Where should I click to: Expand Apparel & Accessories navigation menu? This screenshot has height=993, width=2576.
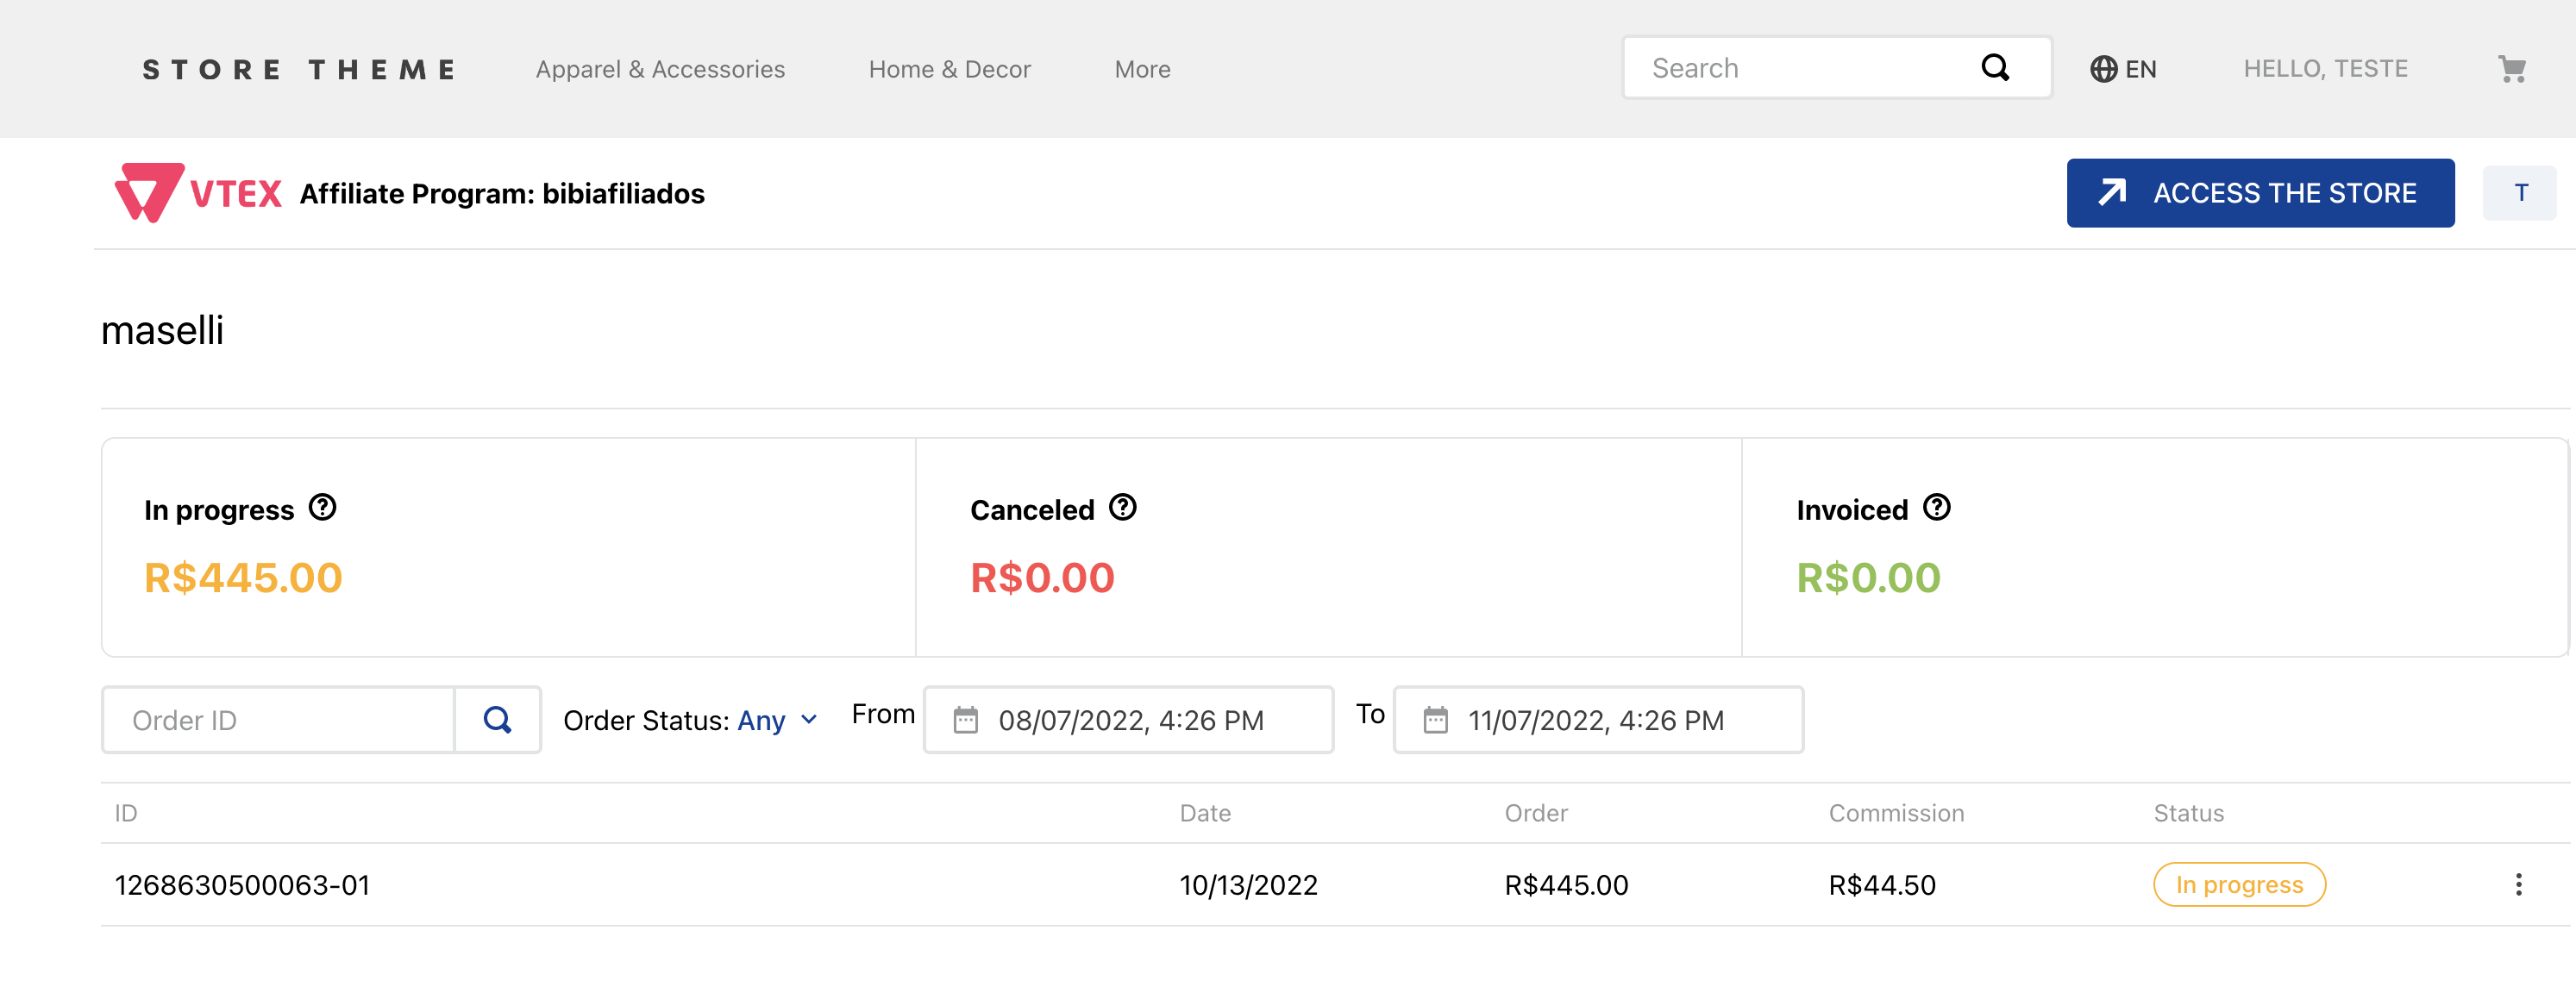click(x=659, y=69)
